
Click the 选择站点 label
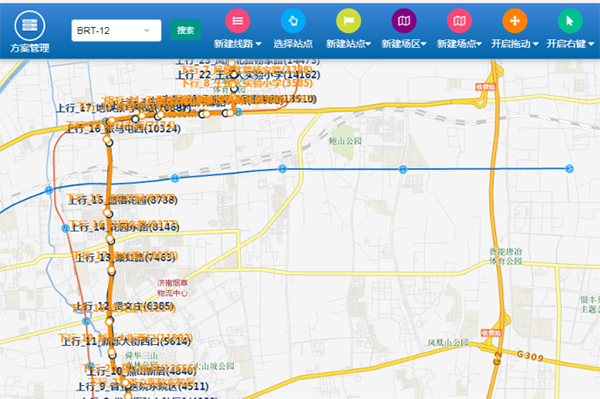(293, 44)
